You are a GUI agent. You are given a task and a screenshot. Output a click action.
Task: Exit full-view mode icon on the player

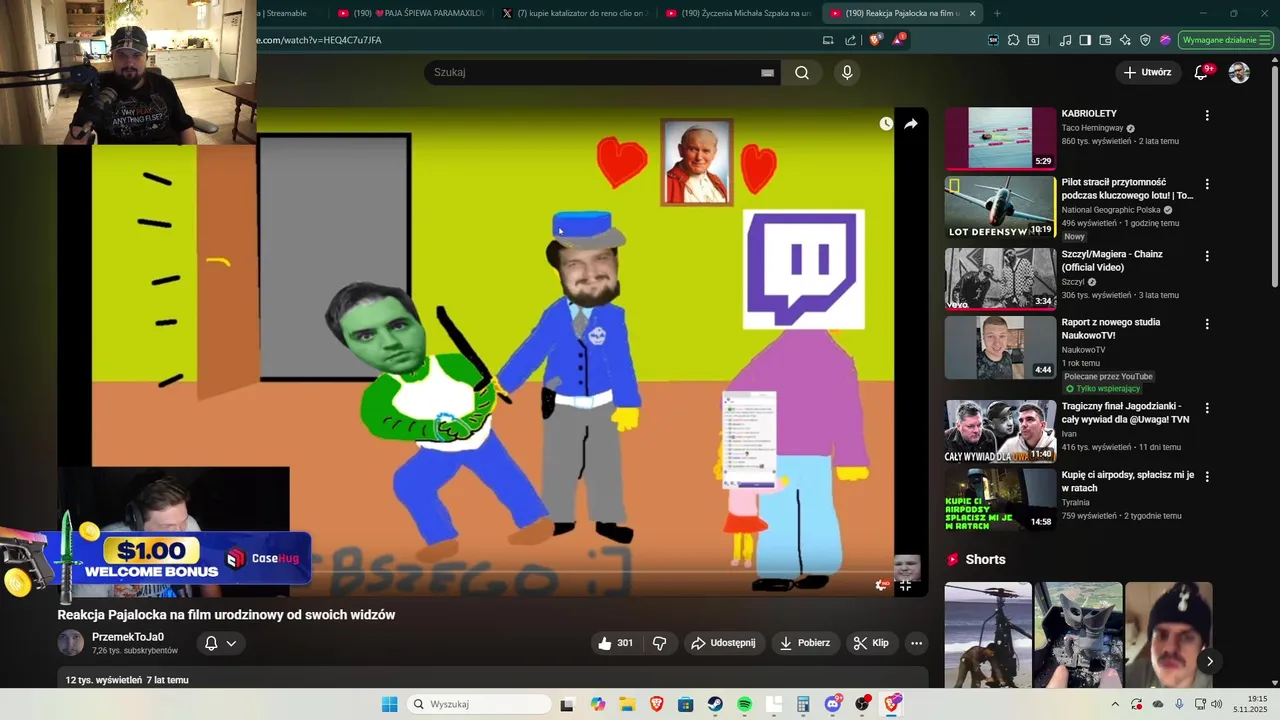[x=905, y=586]
